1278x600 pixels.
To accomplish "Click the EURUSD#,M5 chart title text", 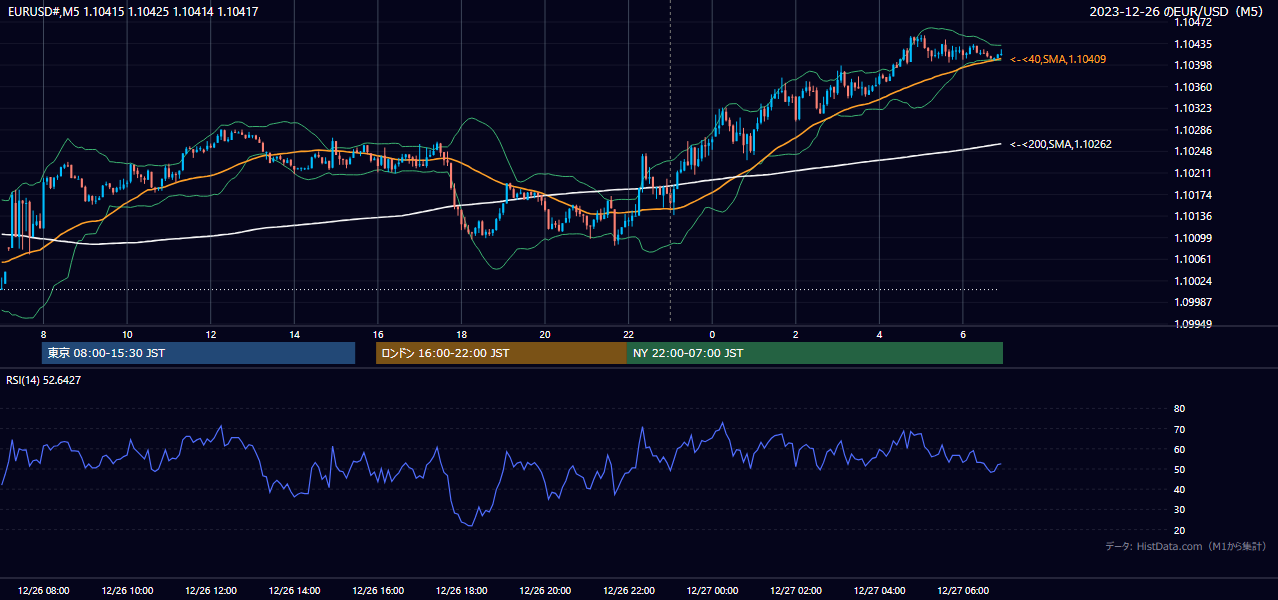I will pyautogui.click(x=132, y=12).
